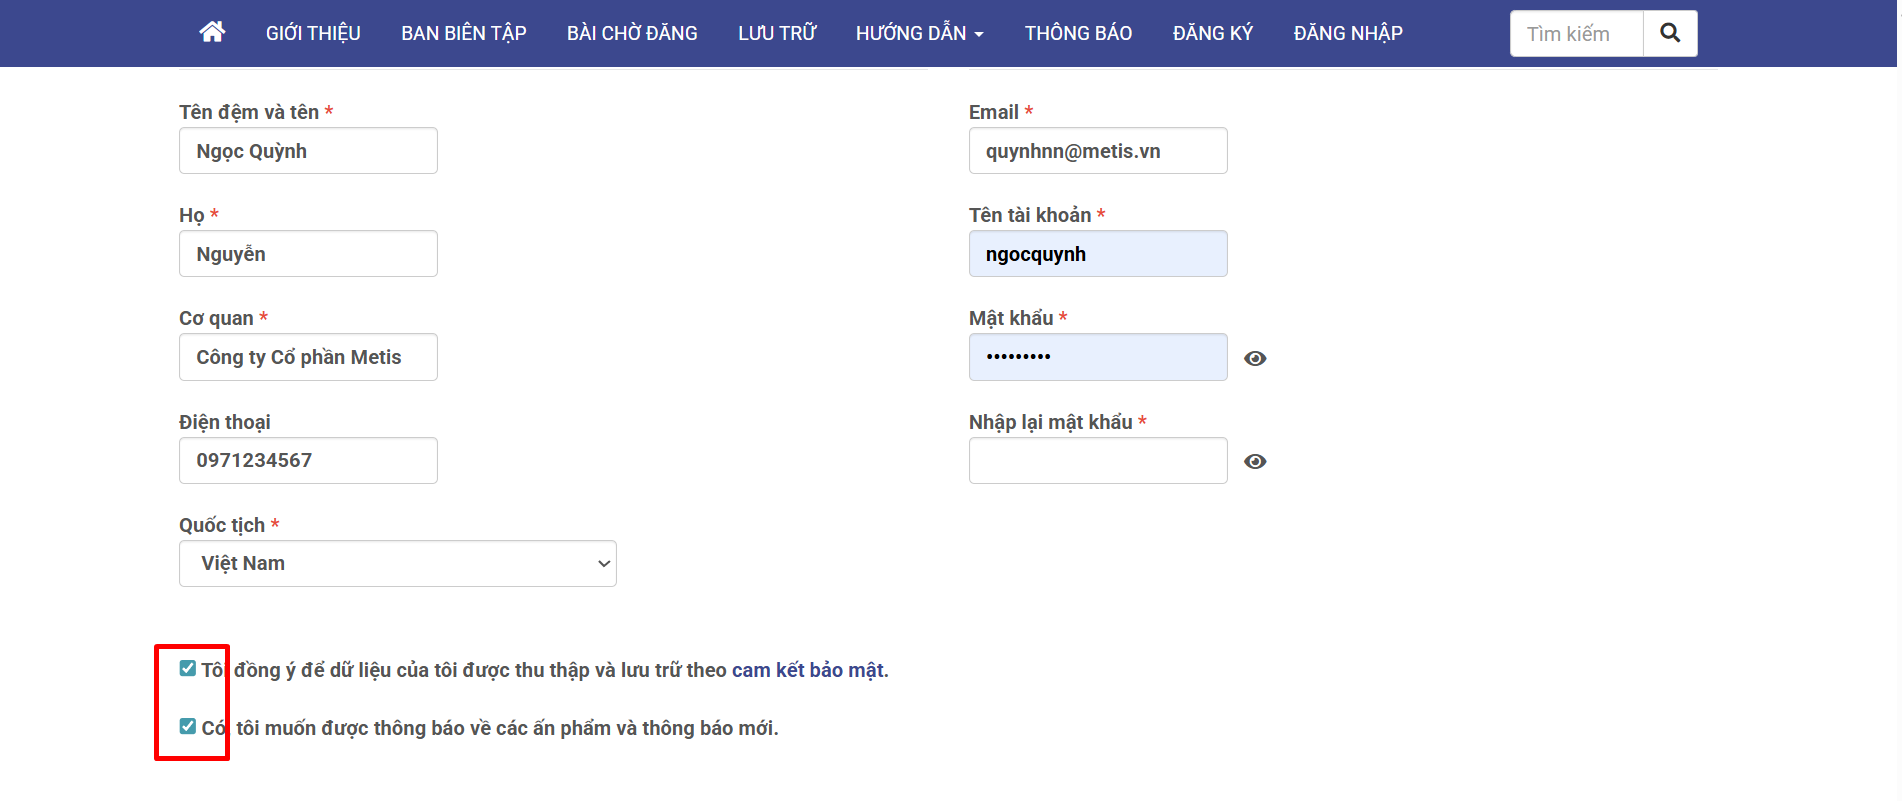
Task: Click the home icon in navigation bar
Action: point(212,33)
